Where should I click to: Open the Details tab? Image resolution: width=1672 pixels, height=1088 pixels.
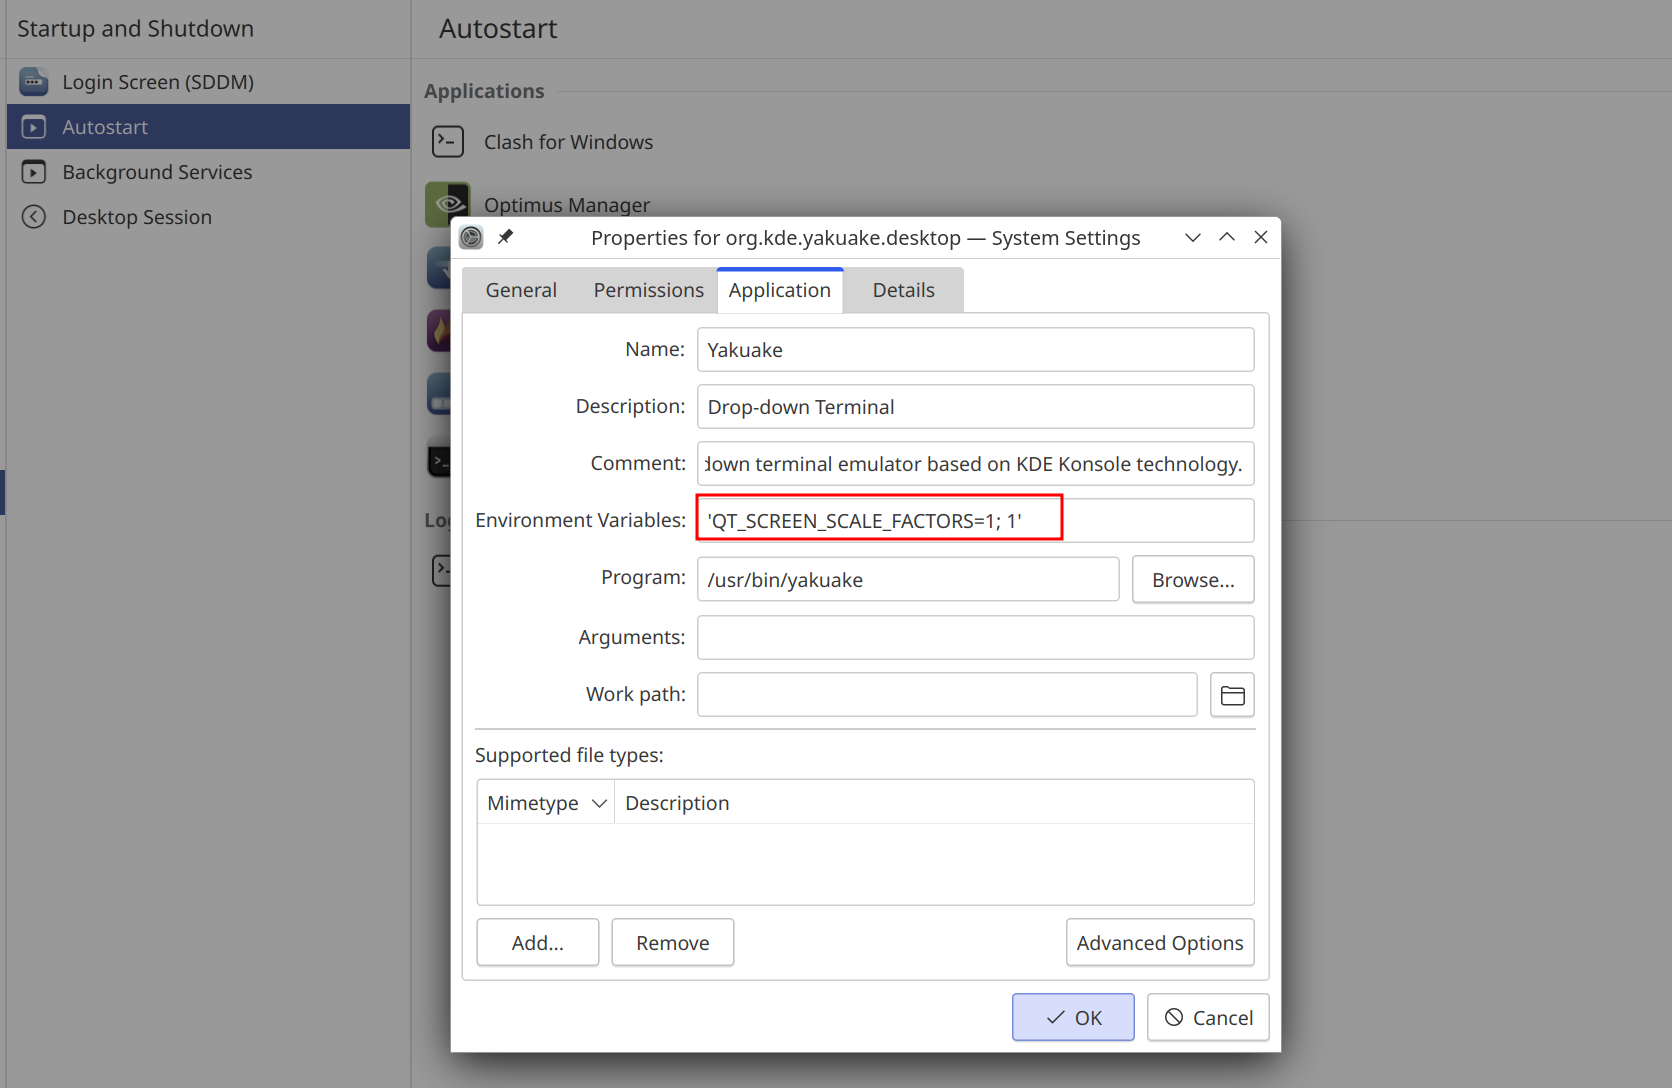[904, 290]
